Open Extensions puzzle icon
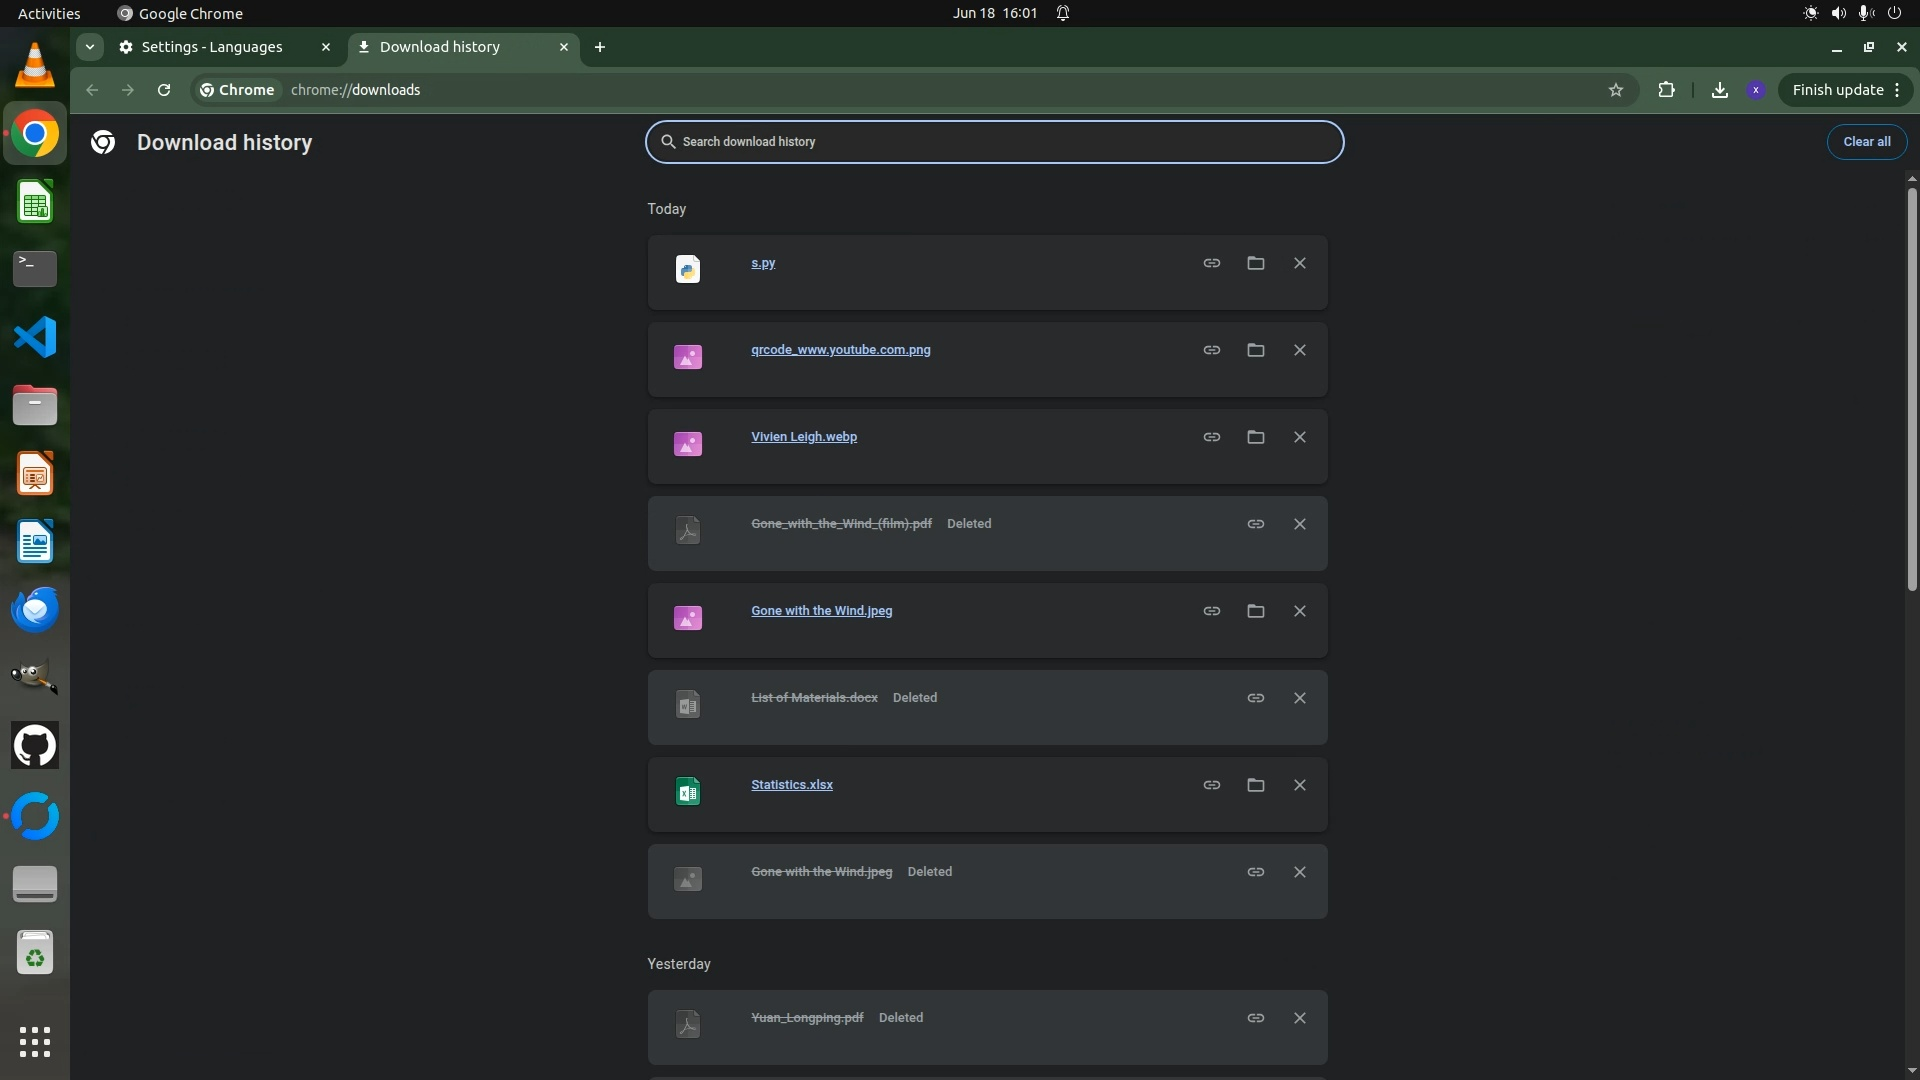Screen dimensions: 1920x1080 tap(1666, 90)
